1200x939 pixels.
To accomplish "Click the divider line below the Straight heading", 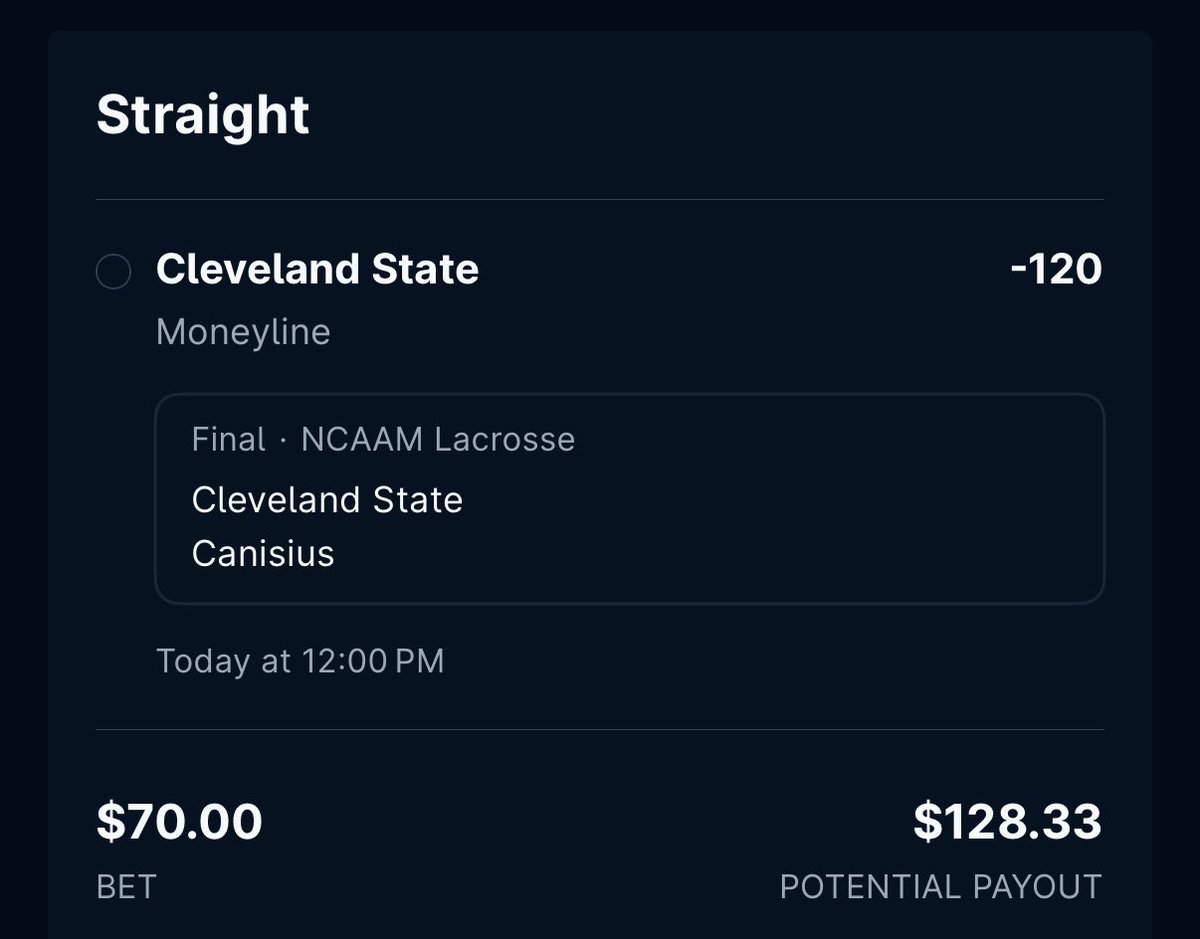I will pyautogui.click(x=600, y=199).
